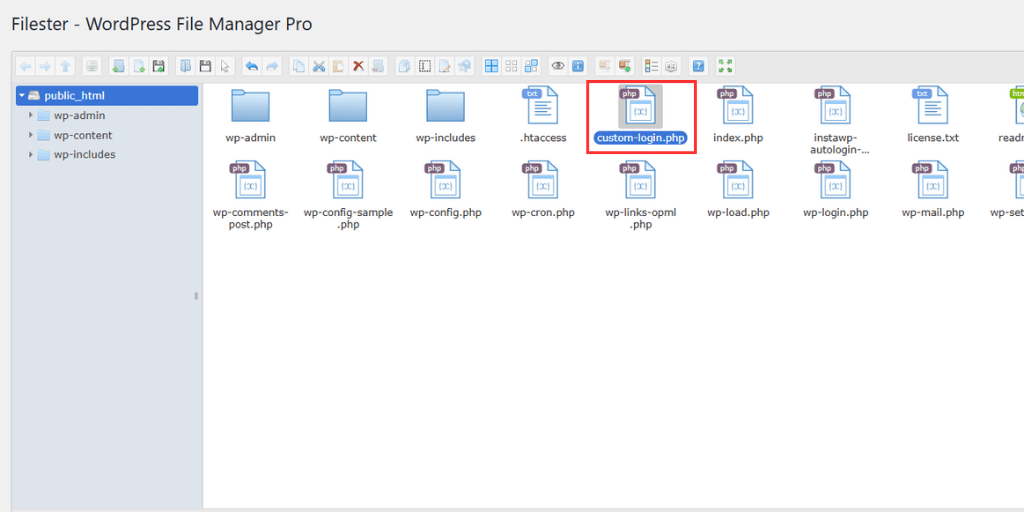Select the wp-content folder in file pane
The width and height of the screenshot is (1024, 512).
(348, 115)
